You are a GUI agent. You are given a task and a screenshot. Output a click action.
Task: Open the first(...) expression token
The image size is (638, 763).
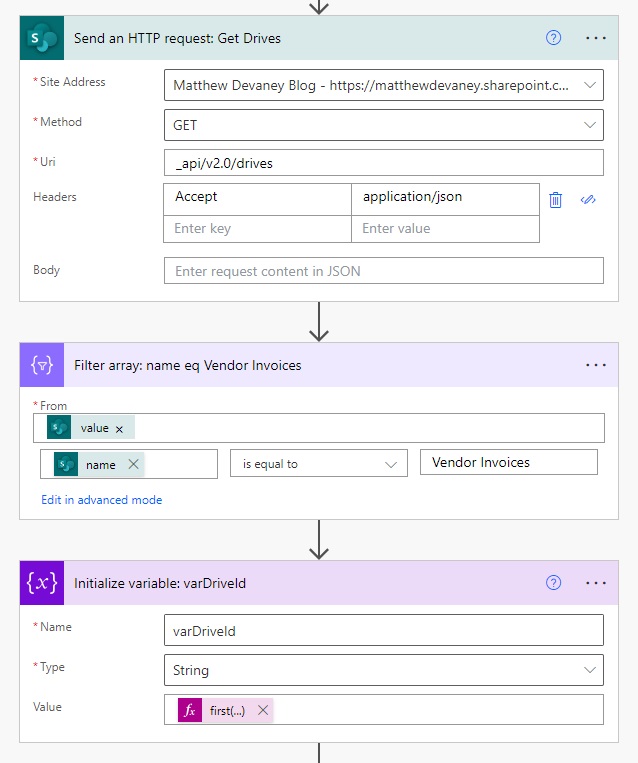tap(227, 710)
